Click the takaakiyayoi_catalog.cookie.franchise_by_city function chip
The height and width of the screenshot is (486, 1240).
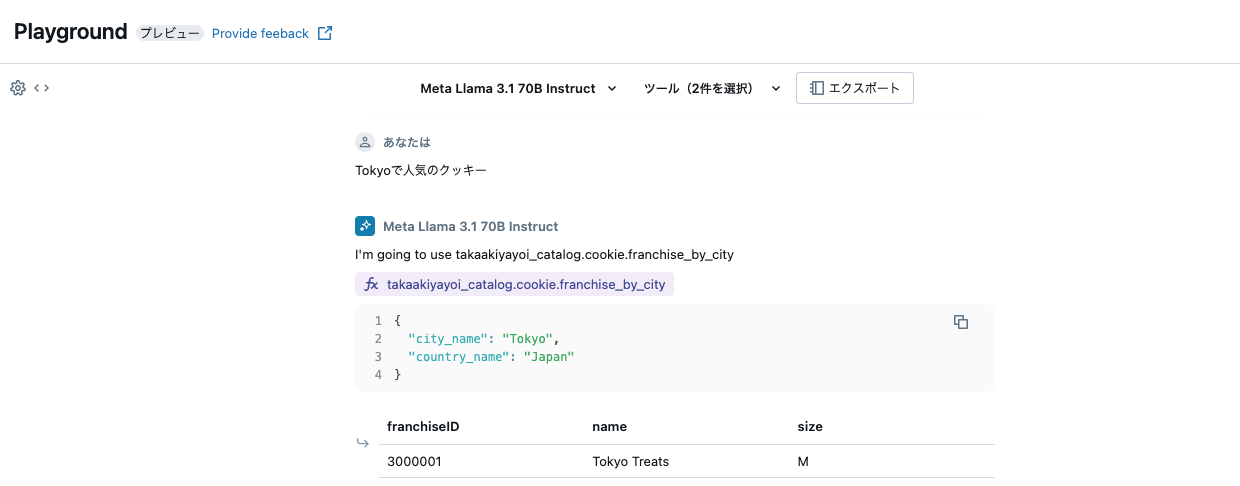point(515,285)
